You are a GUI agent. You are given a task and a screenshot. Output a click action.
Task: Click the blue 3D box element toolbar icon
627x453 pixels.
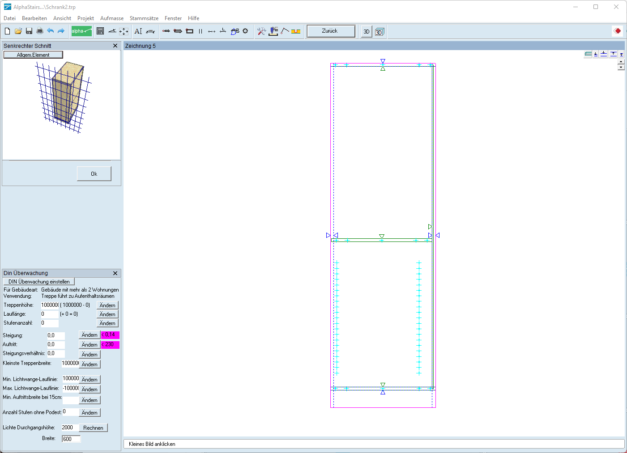pos(235,31)
